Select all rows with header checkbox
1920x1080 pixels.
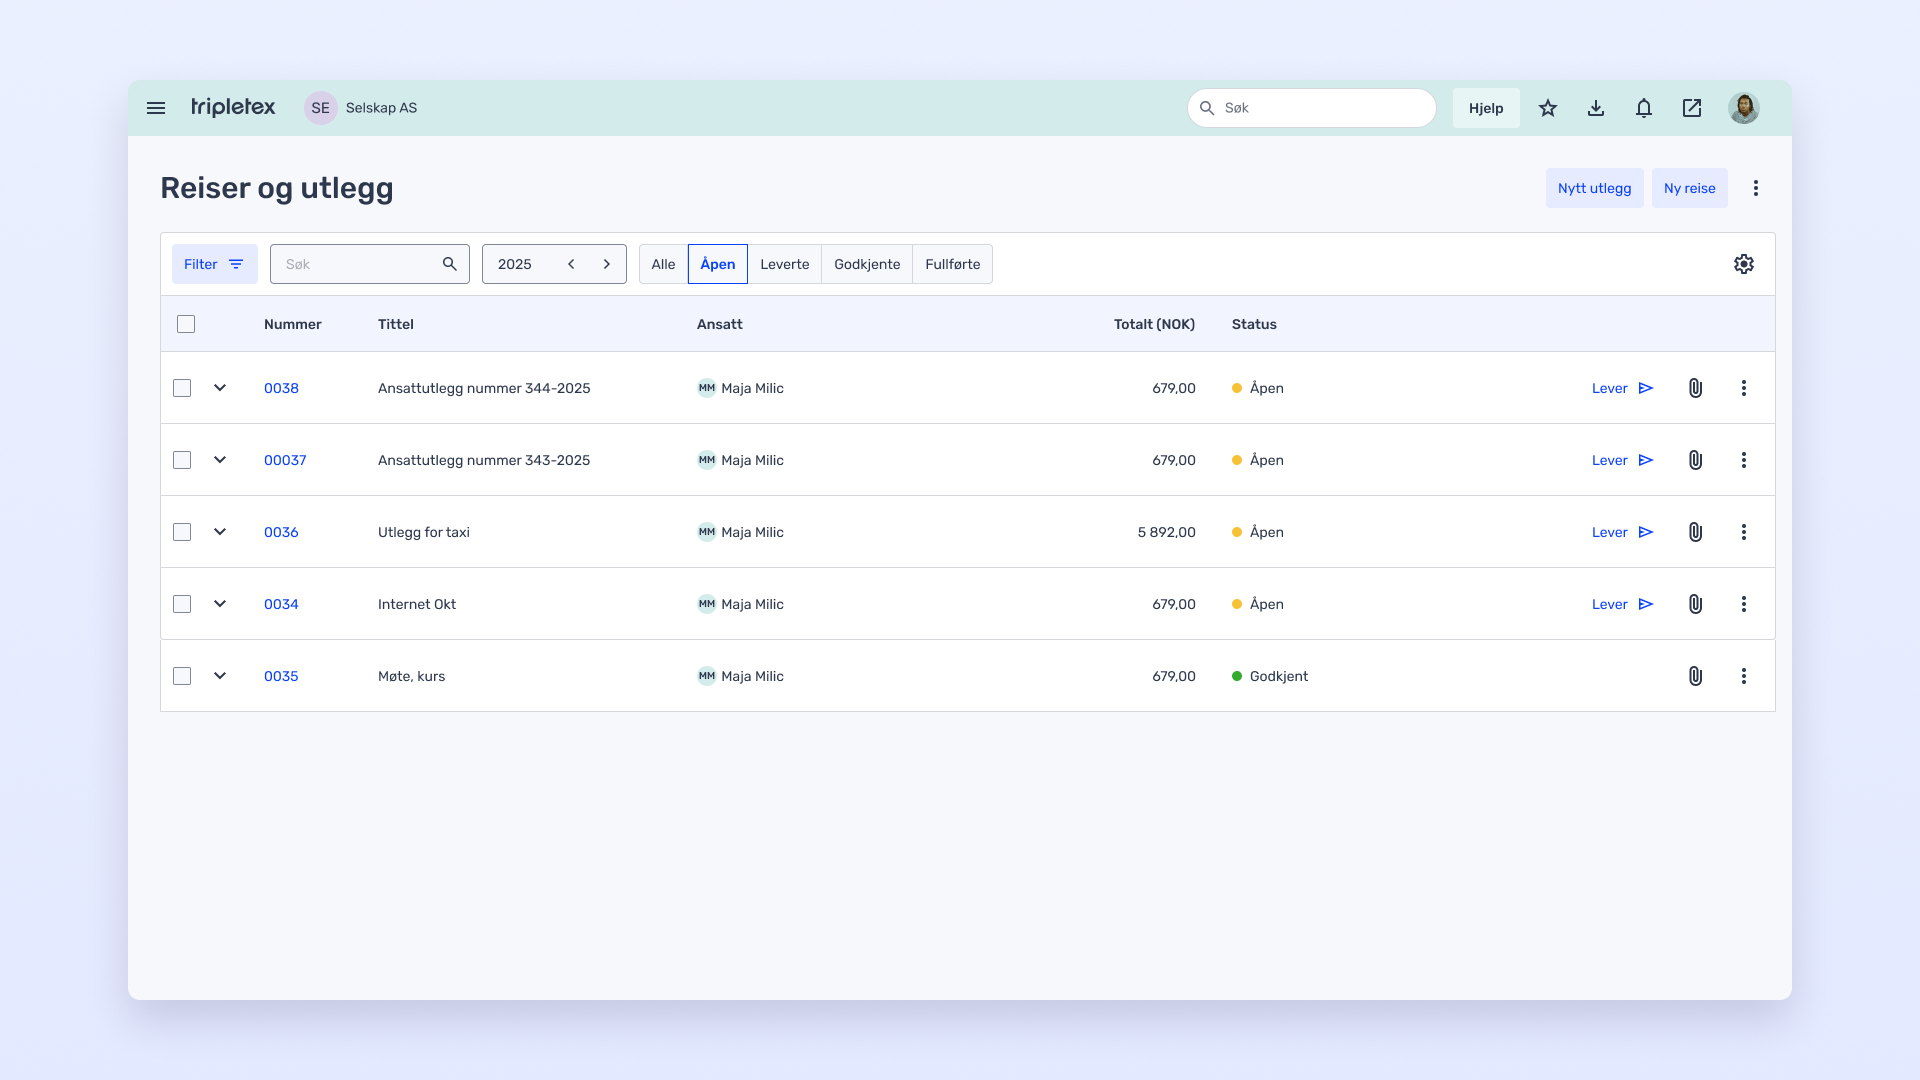coord(186,324)
